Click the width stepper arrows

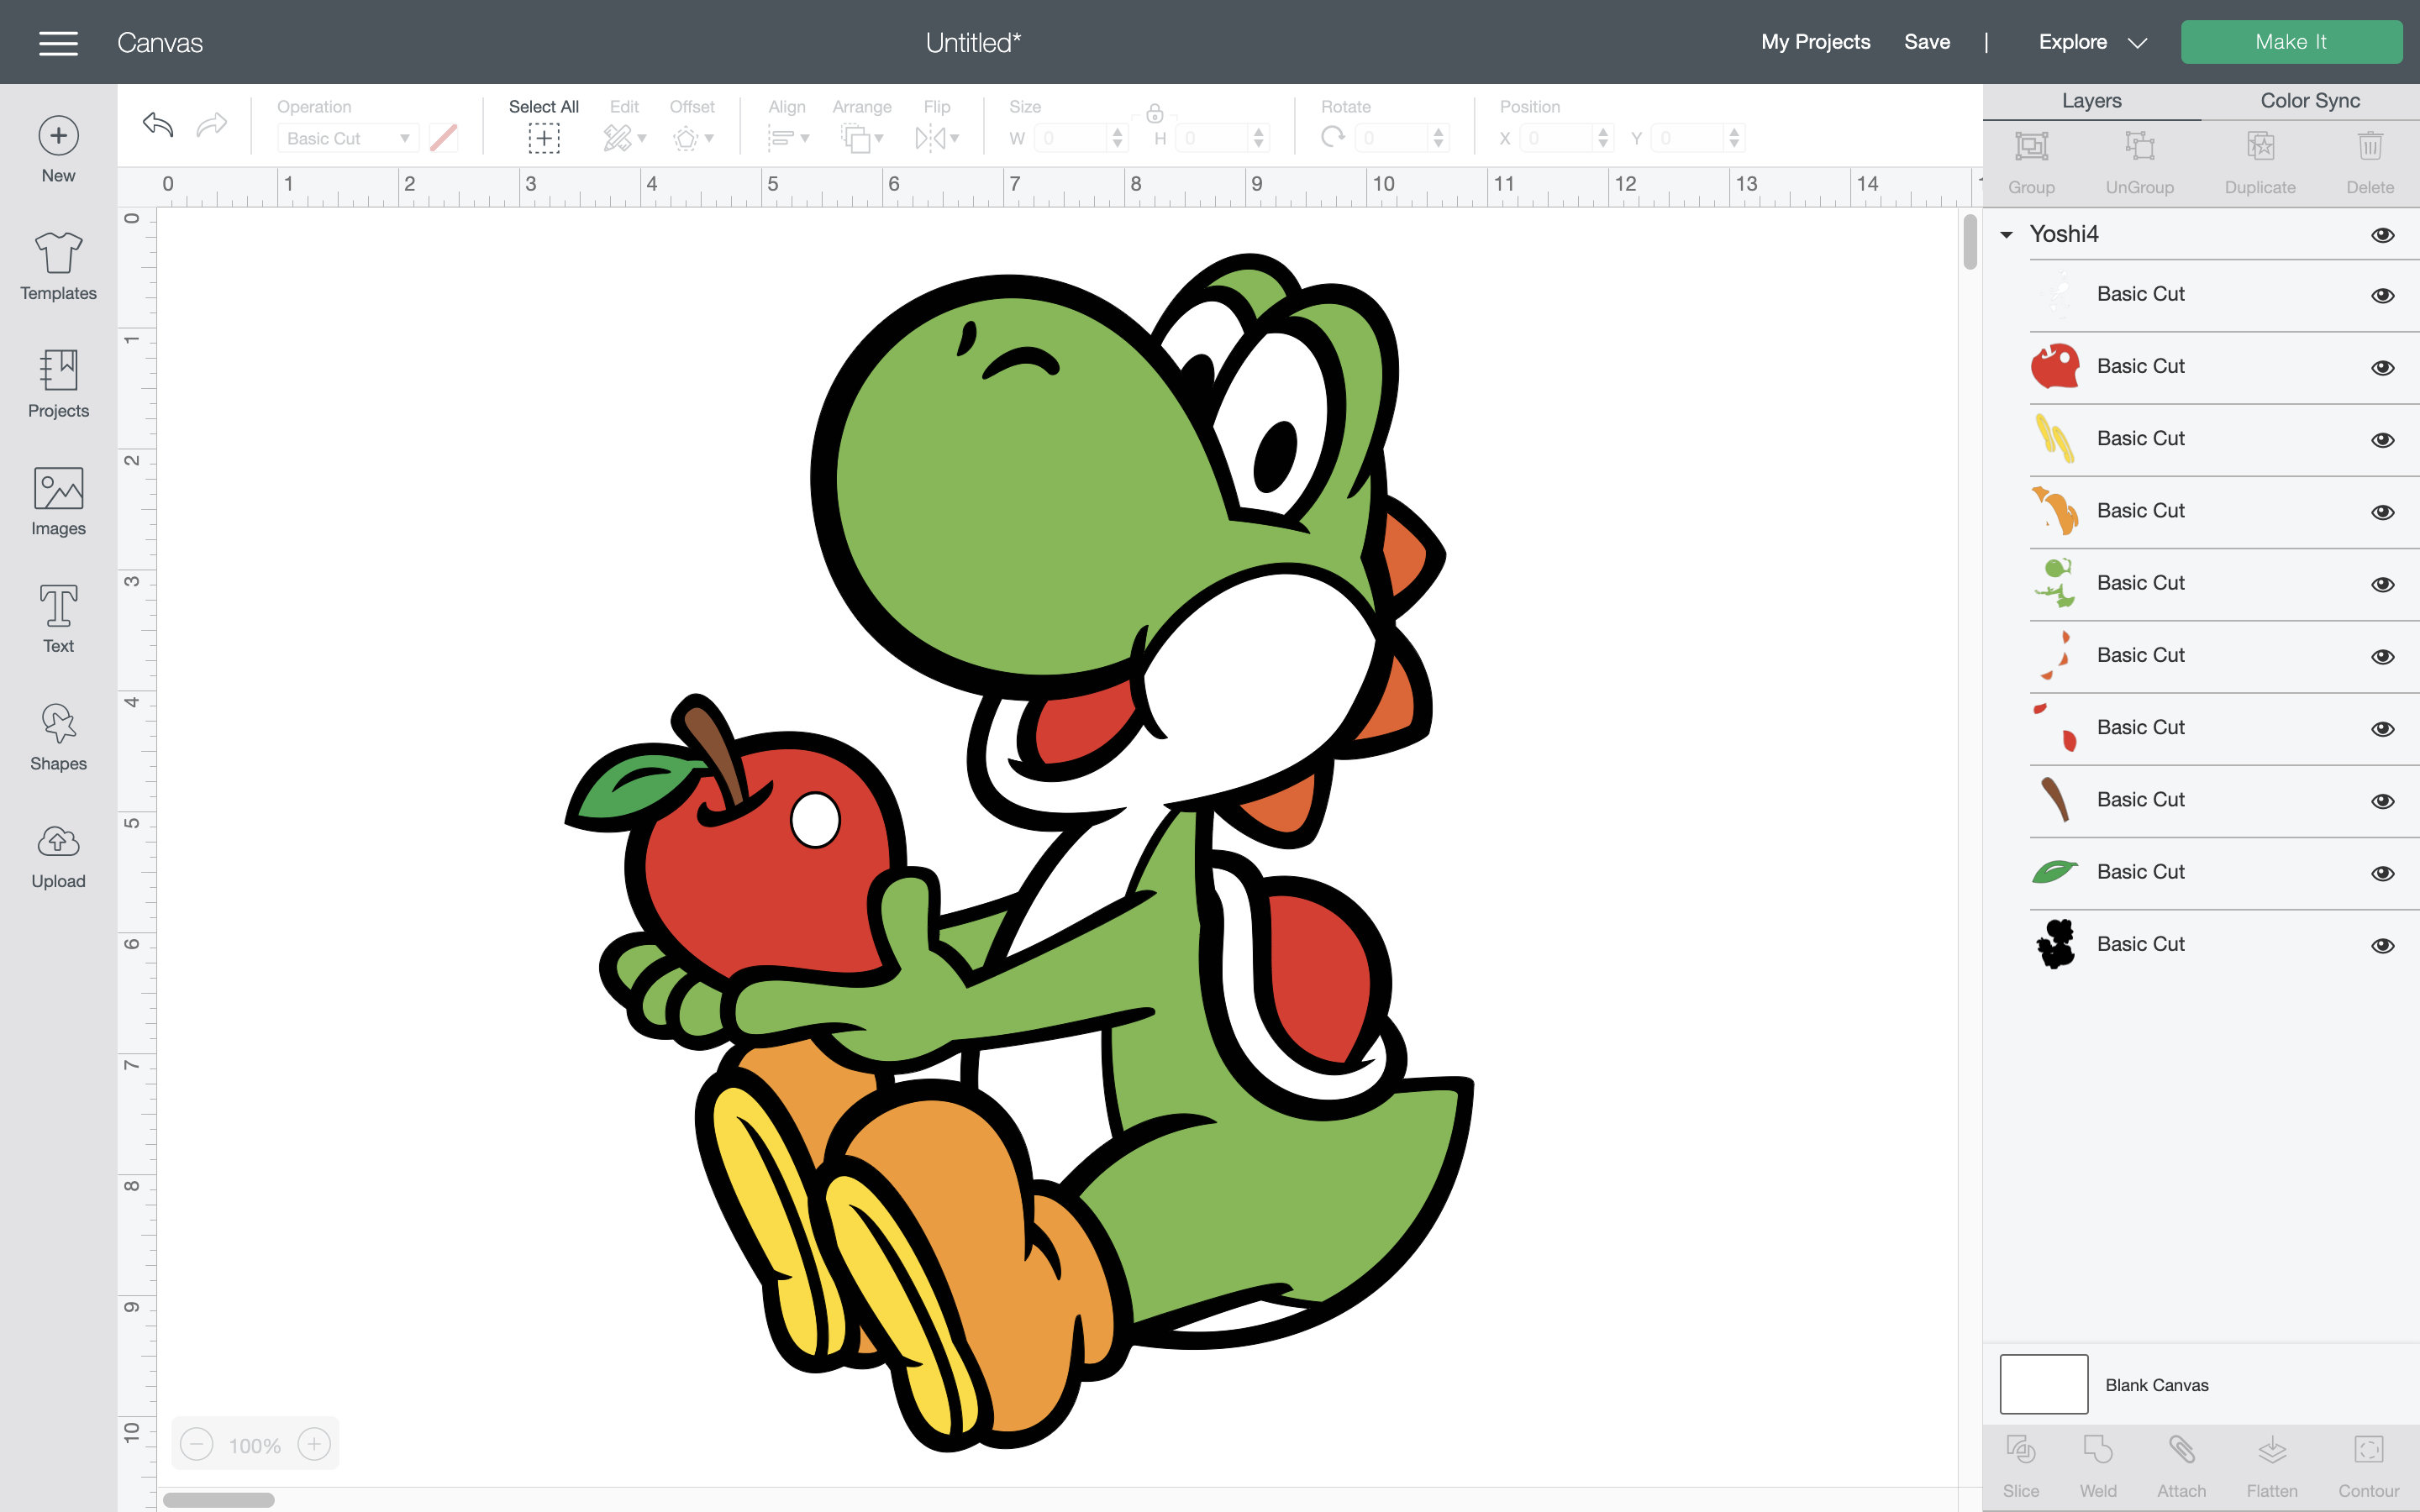[x=1117, y=138]
